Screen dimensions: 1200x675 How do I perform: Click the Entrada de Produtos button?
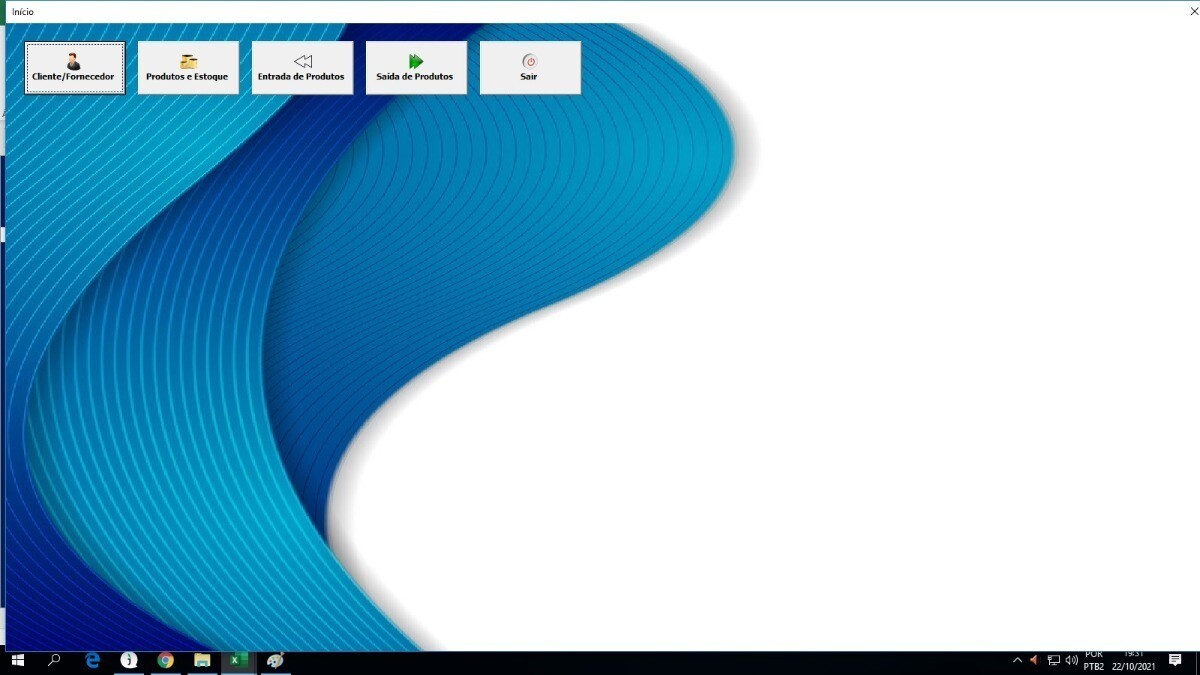click(302, 68)
